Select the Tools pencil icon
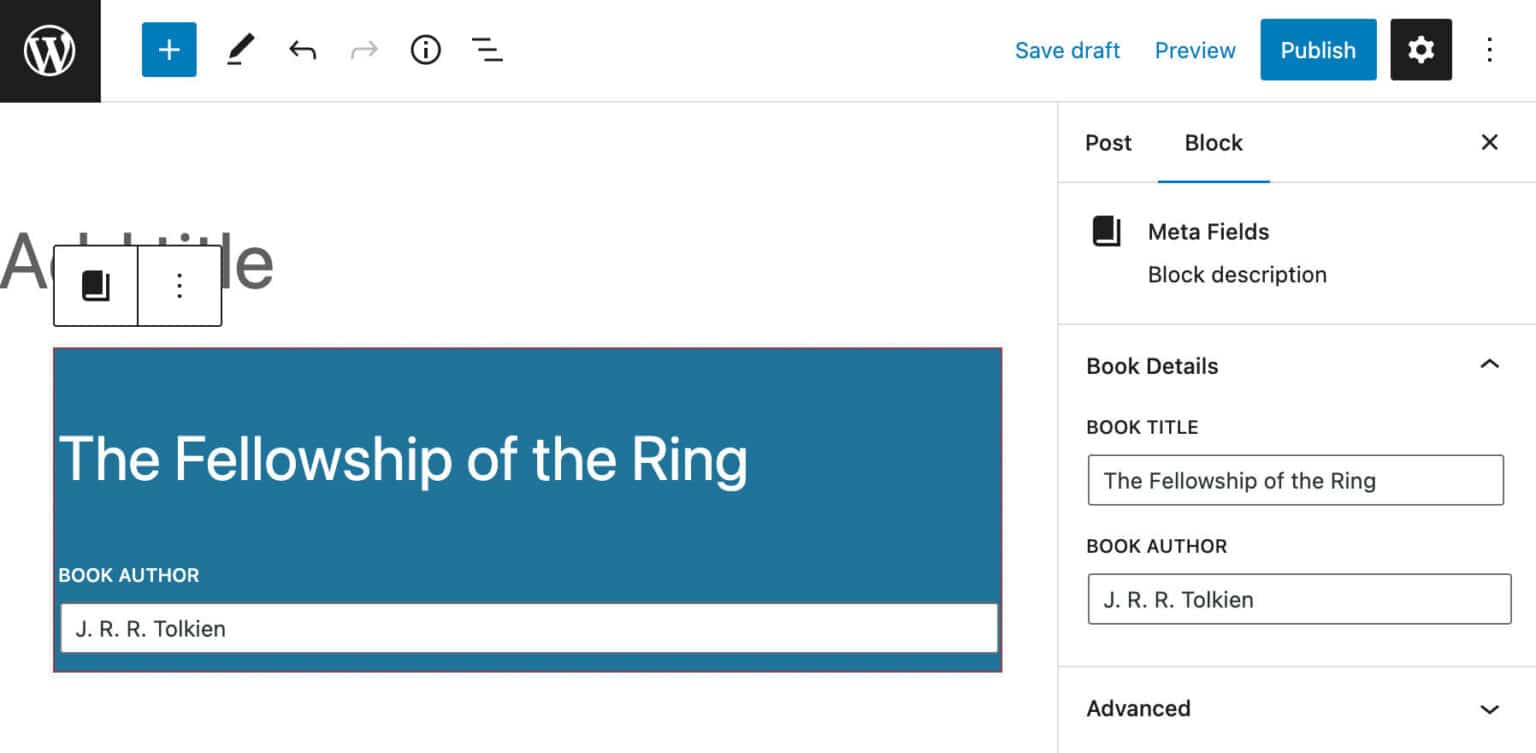 (x=240, y=49)
